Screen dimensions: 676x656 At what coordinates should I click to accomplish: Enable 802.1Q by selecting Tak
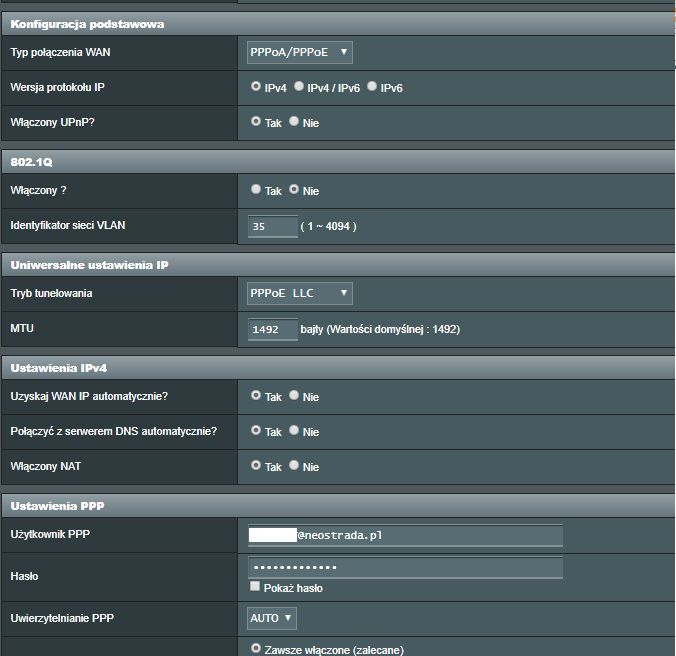tap(256, 190)
